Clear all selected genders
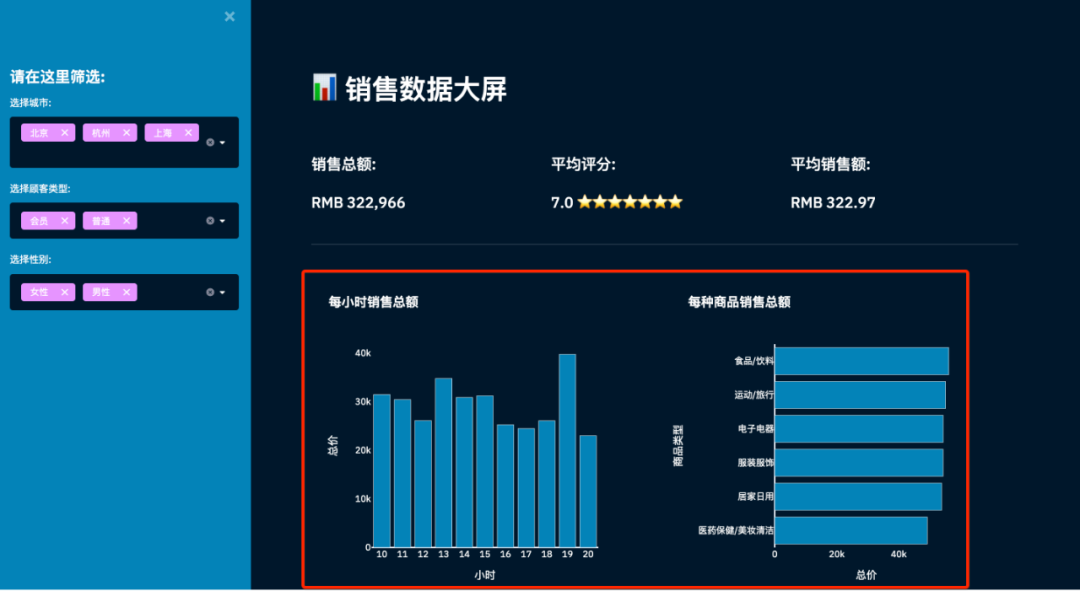1080x591 pixels. pos(210,292)
